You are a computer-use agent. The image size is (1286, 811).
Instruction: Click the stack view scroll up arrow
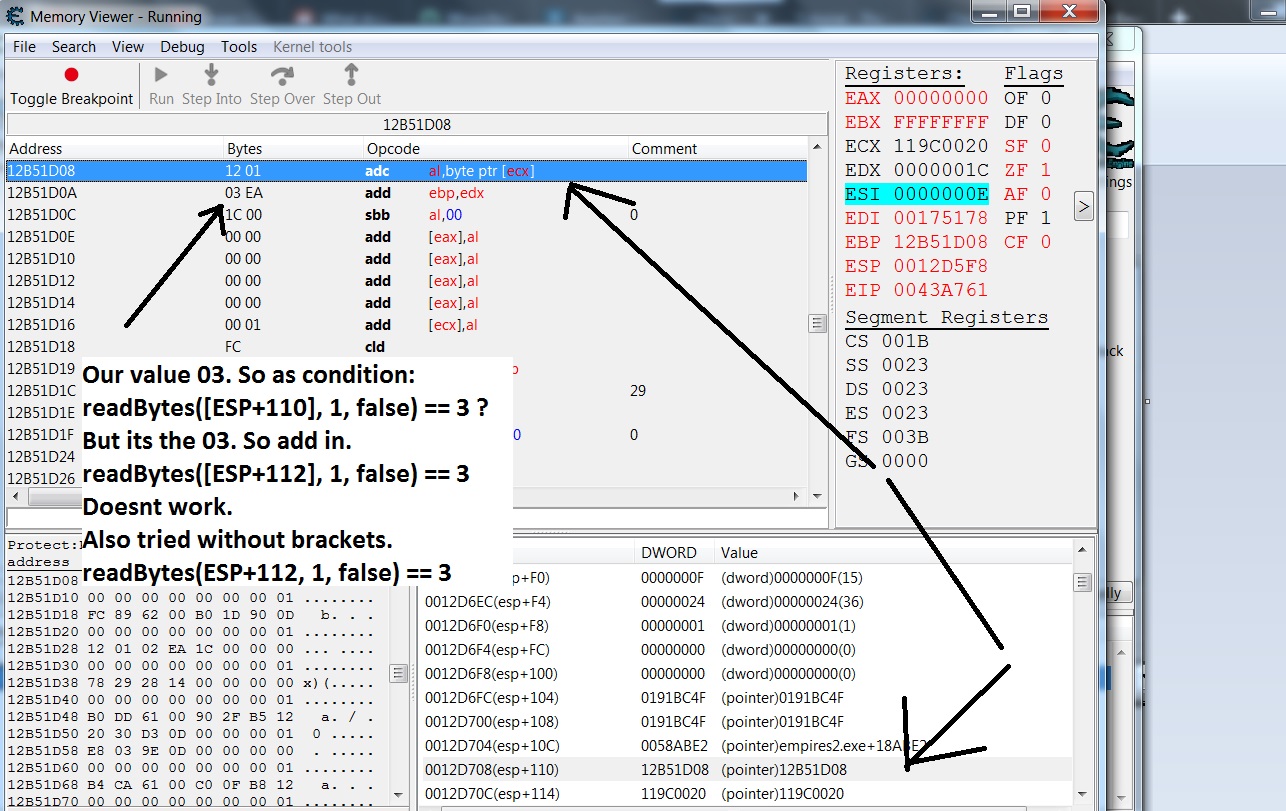click(1081, 552)
